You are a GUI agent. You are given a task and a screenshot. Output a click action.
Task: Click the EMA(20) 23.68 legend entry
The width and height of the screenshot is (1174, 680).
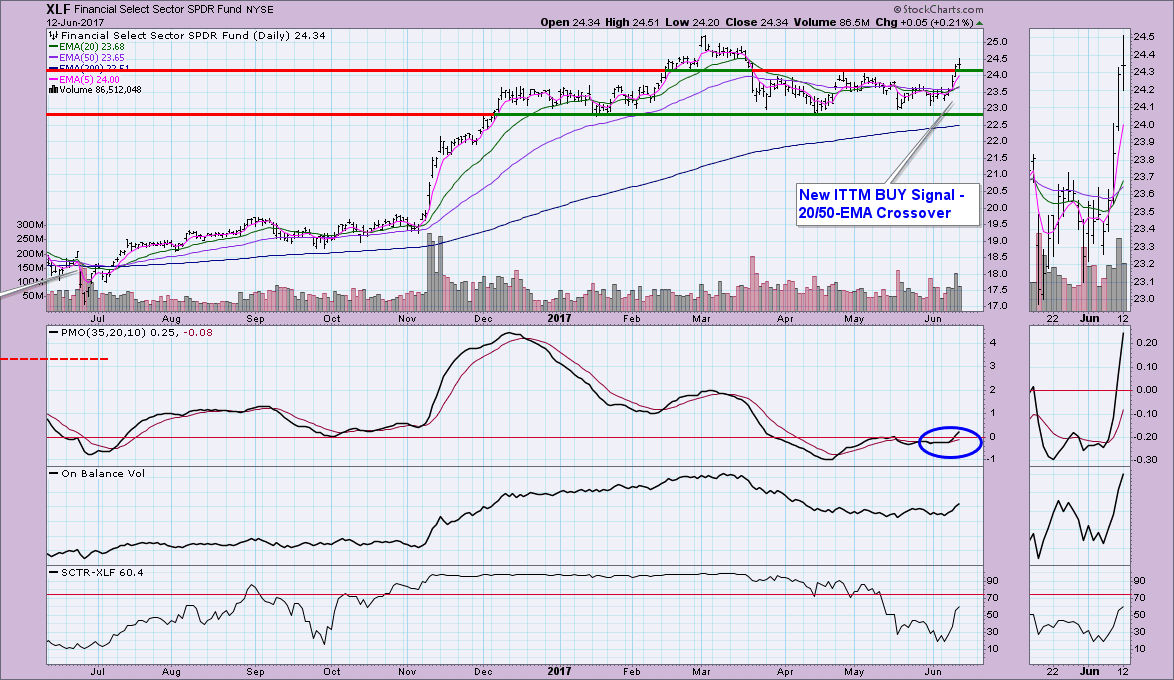pos(86,46)
